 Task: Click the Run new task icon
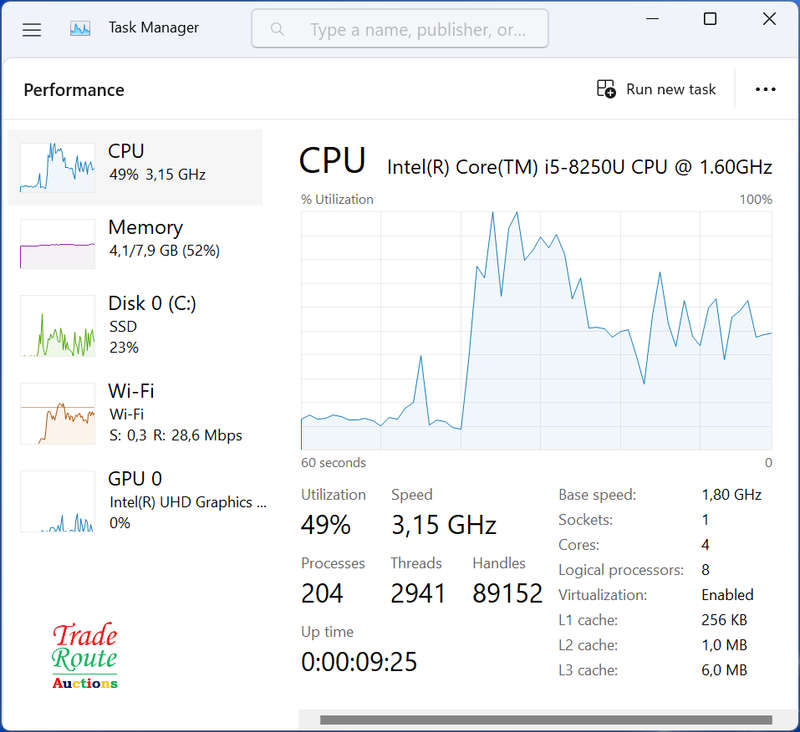[x=606, y=89]
